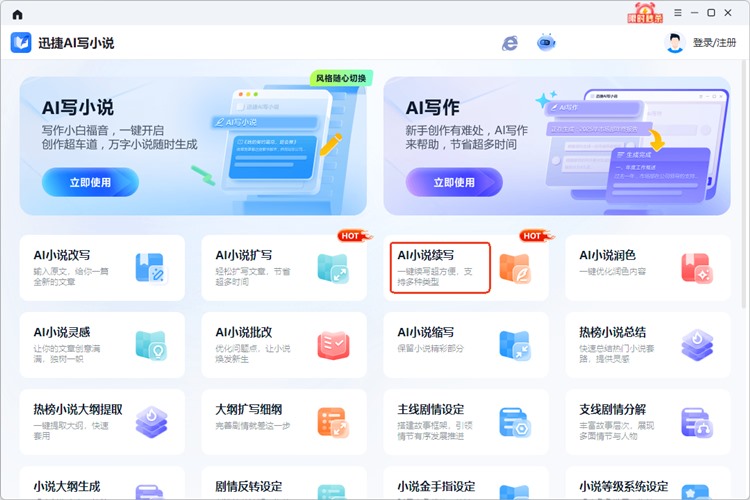Open 小说金手指设定 title
The width and height of the screenshot is (750, 500).
(436, 487)
